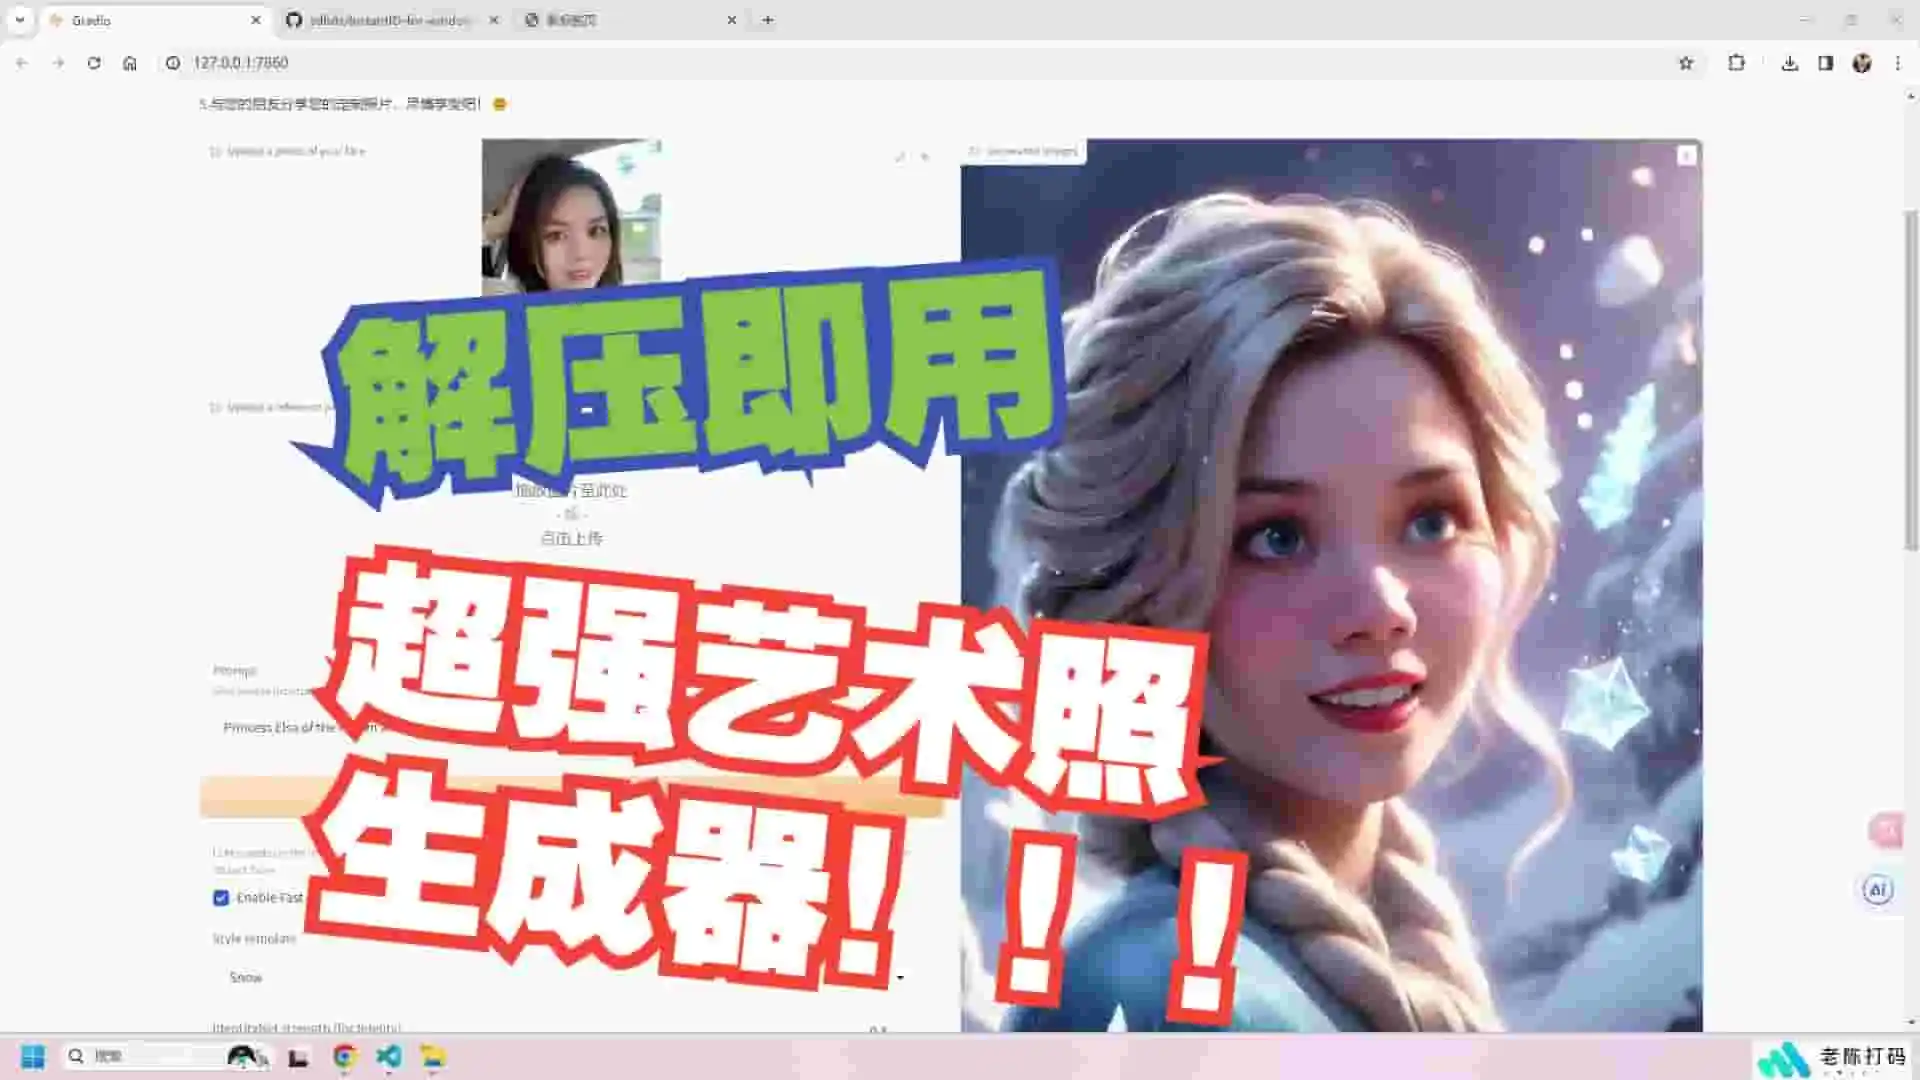Image resolution: width=1920 pixels, height=1080 pixels.
Task: Edit the uploaded face image with pencil icon
Action: [900, 157]
